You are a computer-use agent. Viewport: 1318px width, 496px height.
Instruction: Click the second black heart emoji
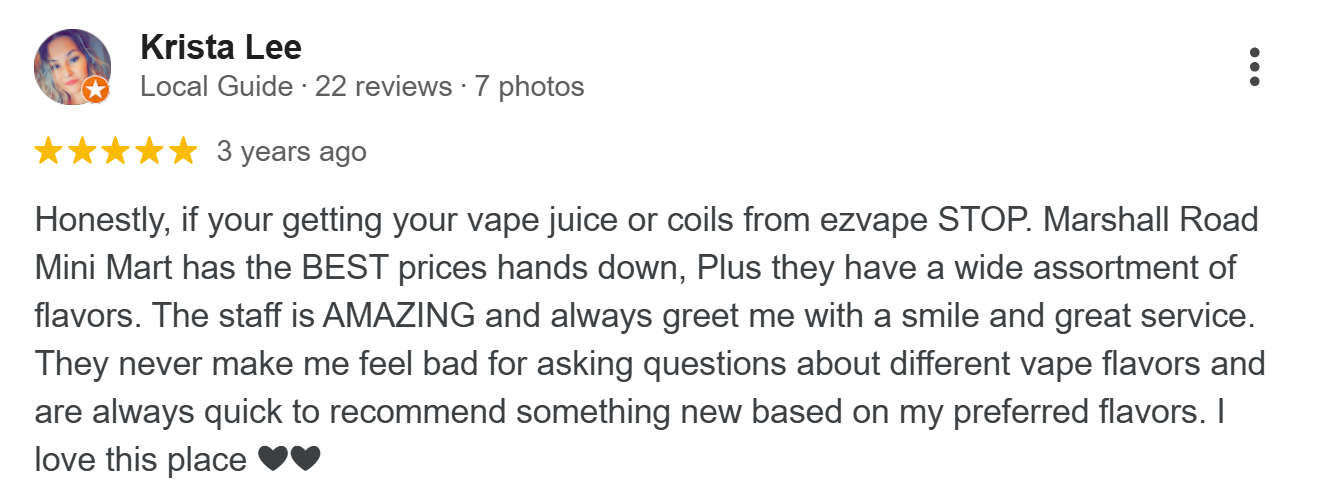305,460
